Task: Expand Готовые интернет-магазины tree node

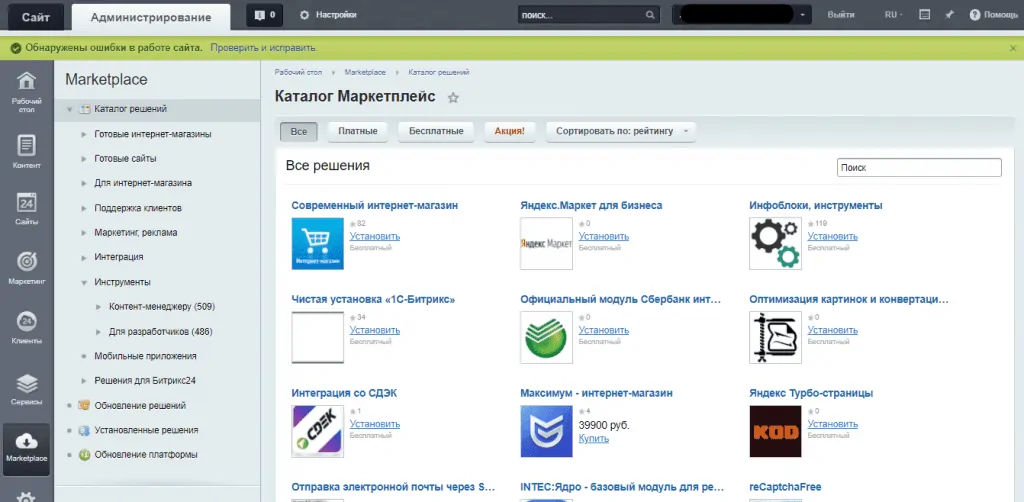Action: pos(84,134)
